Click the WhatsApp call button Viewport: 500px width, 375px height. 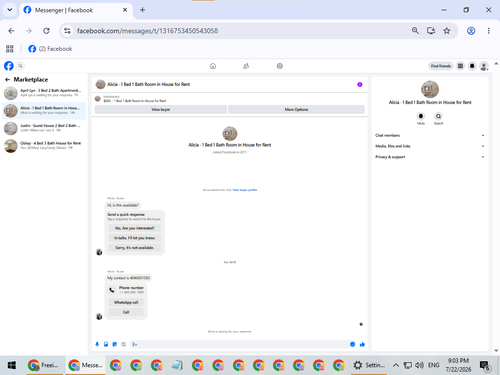coord(126,302)
